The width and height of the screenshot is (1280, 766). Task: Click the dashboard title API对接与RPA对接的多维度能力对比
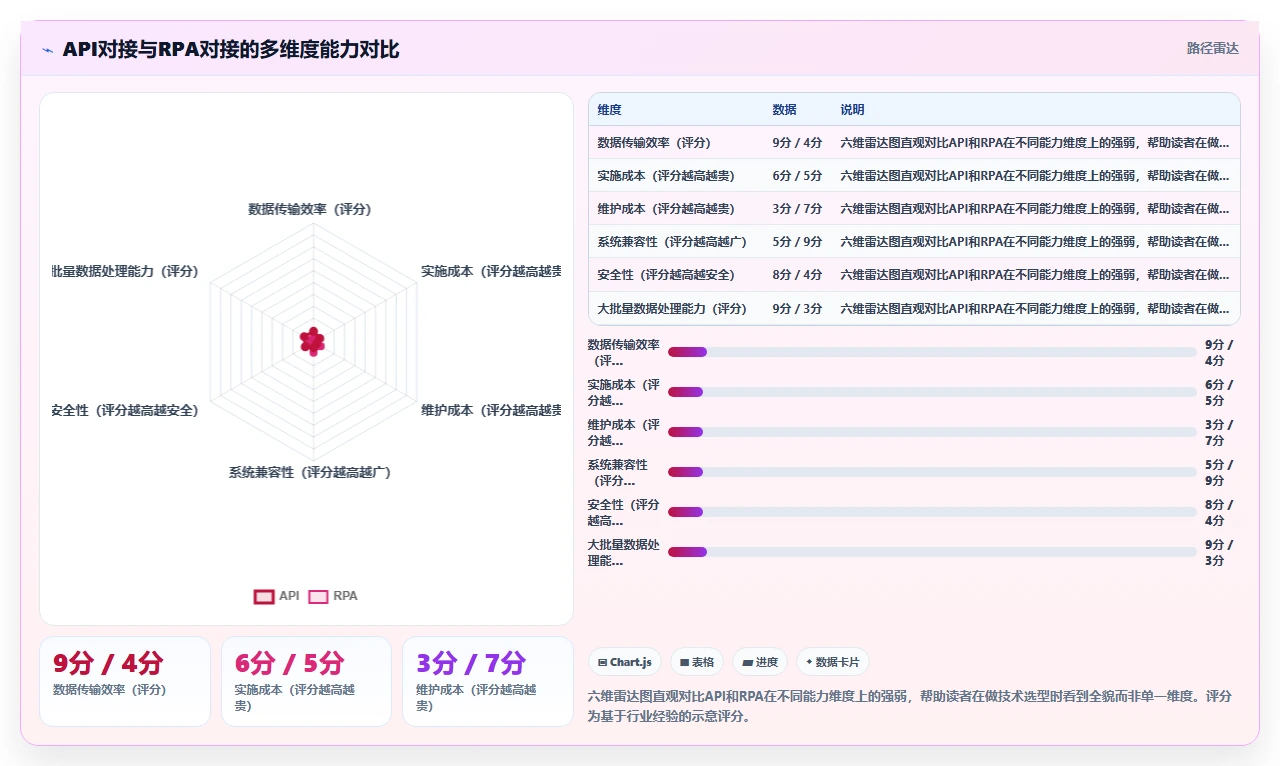pos(231,49)
